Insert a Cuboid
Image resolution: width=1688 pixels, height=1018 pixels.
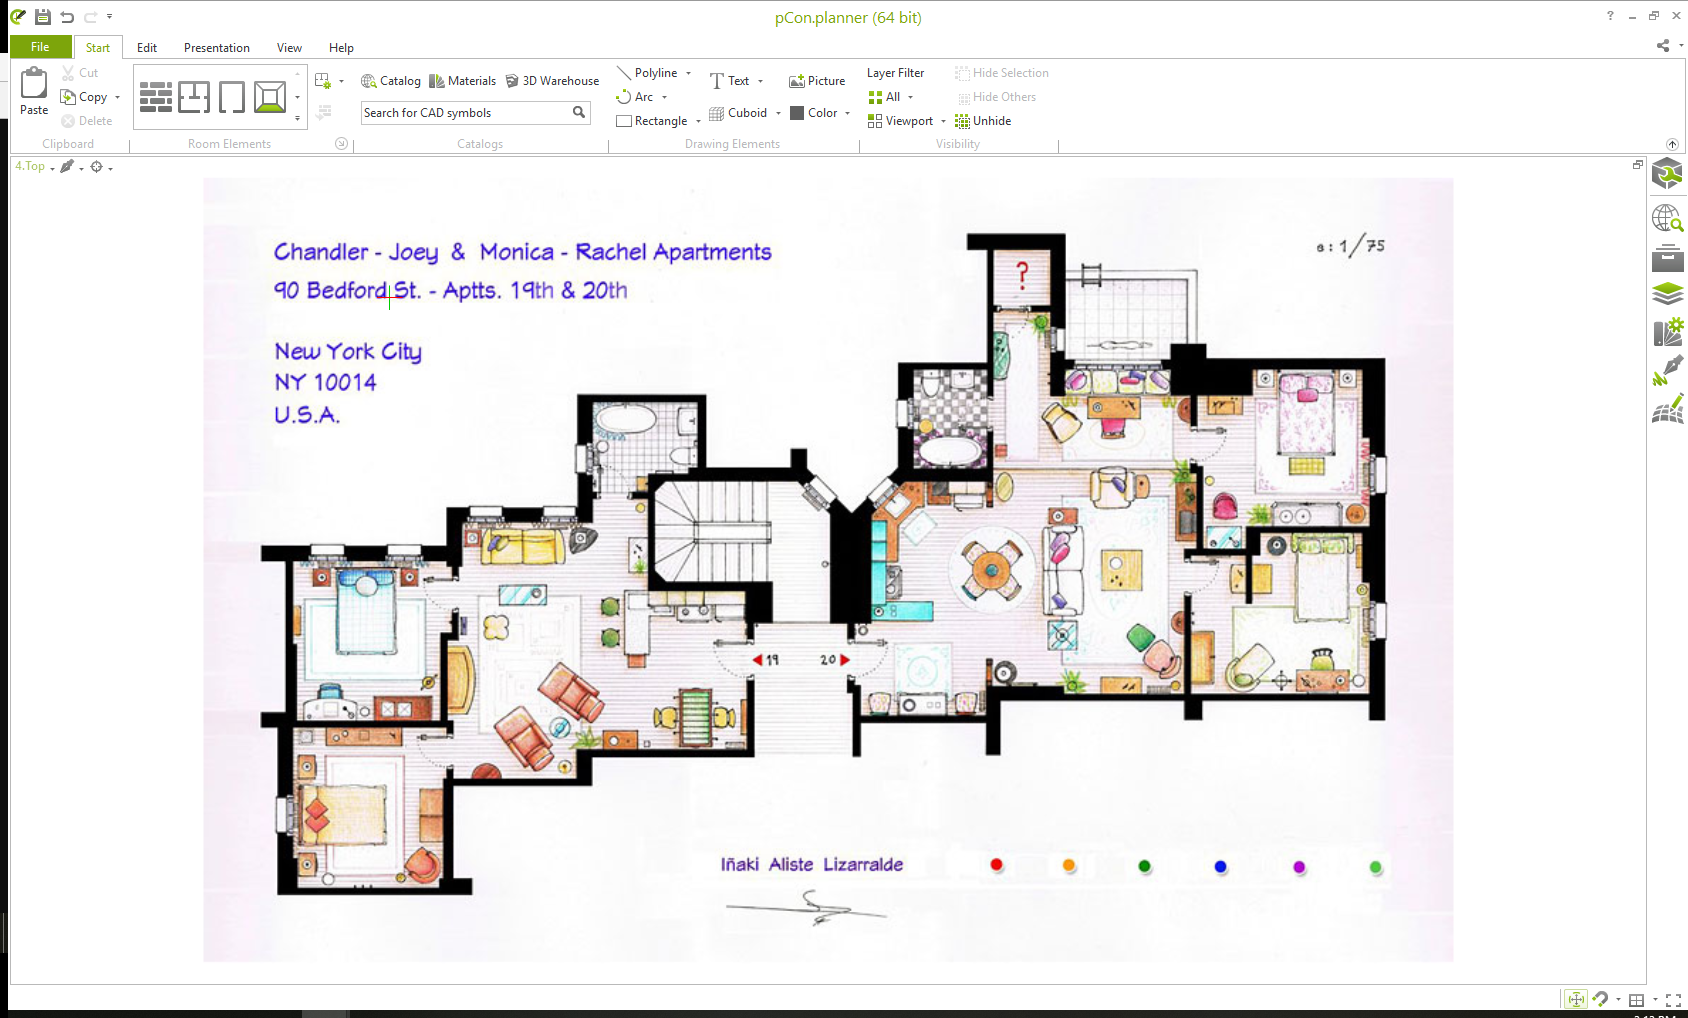738,113
